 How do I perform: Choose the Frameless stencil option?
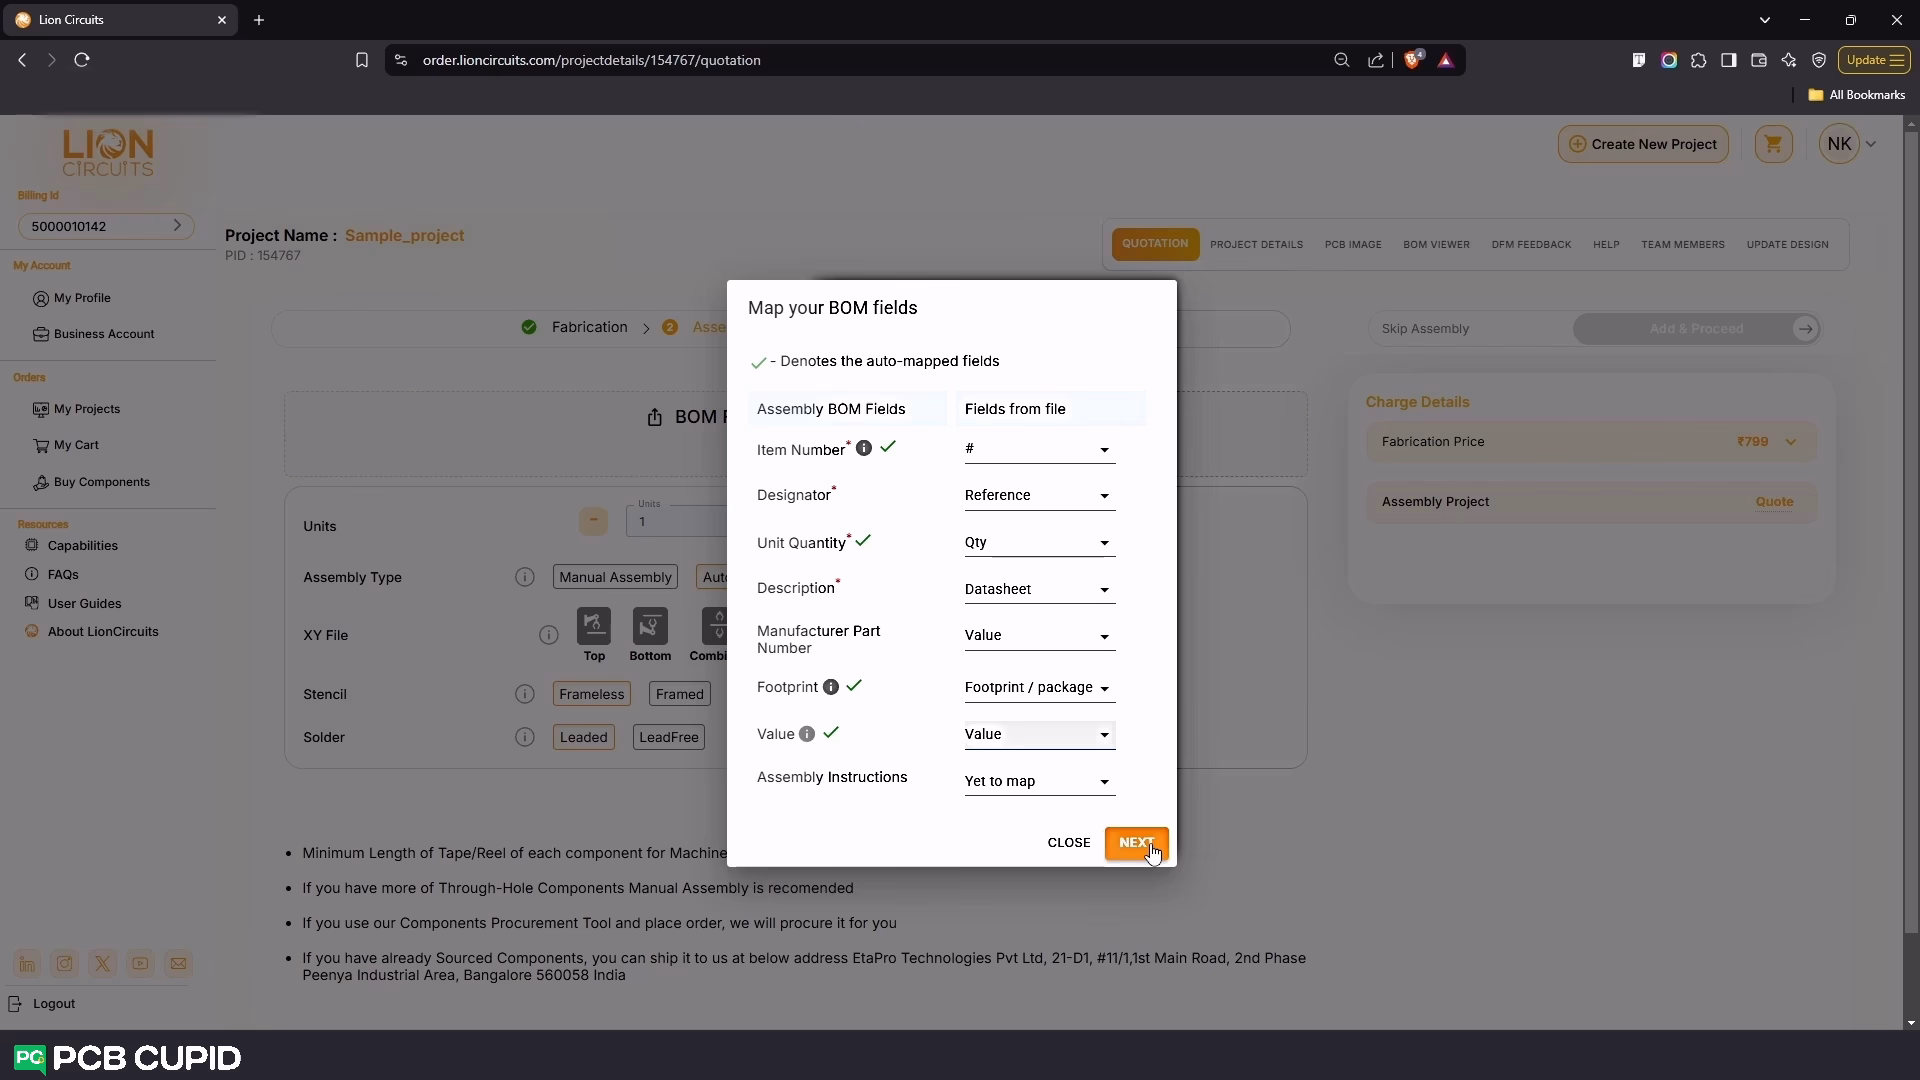pos(591,694)
